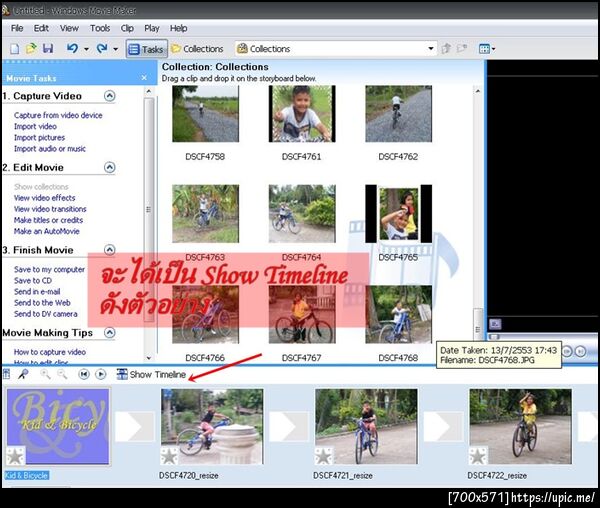This screenshot has height=508, width=600.
Task: Select DSCF4720_resize storyboard clip
Action: click(212, 427)
